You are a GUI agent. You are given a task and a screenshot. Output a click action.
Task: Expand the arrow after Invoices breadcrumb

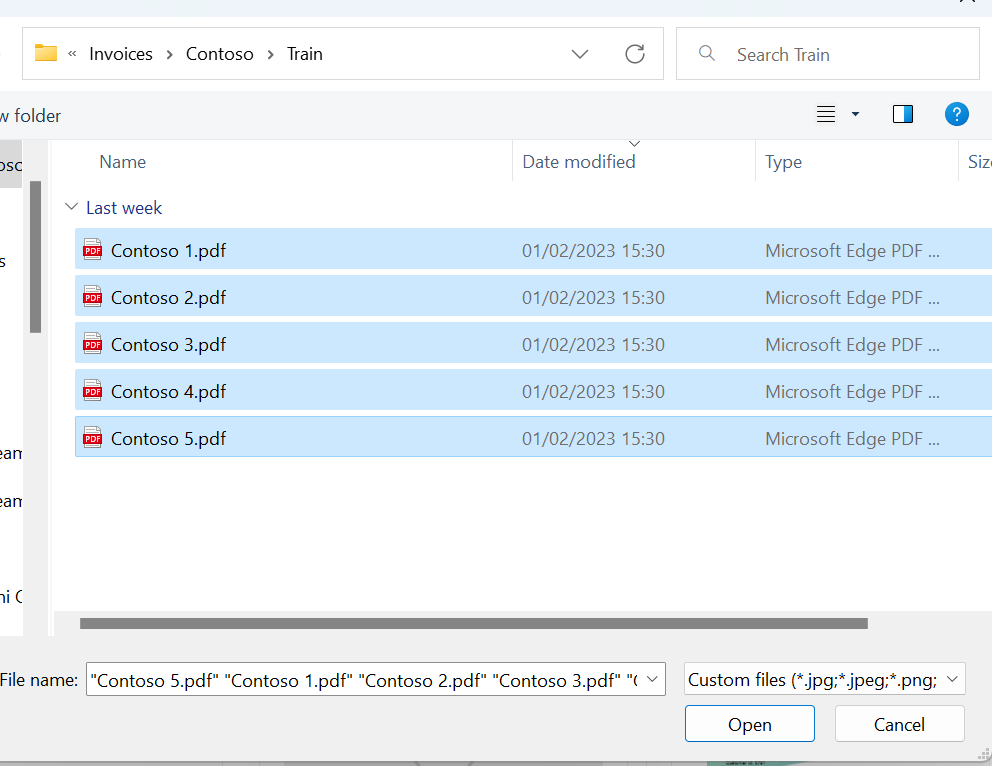(x=170, y=54)
